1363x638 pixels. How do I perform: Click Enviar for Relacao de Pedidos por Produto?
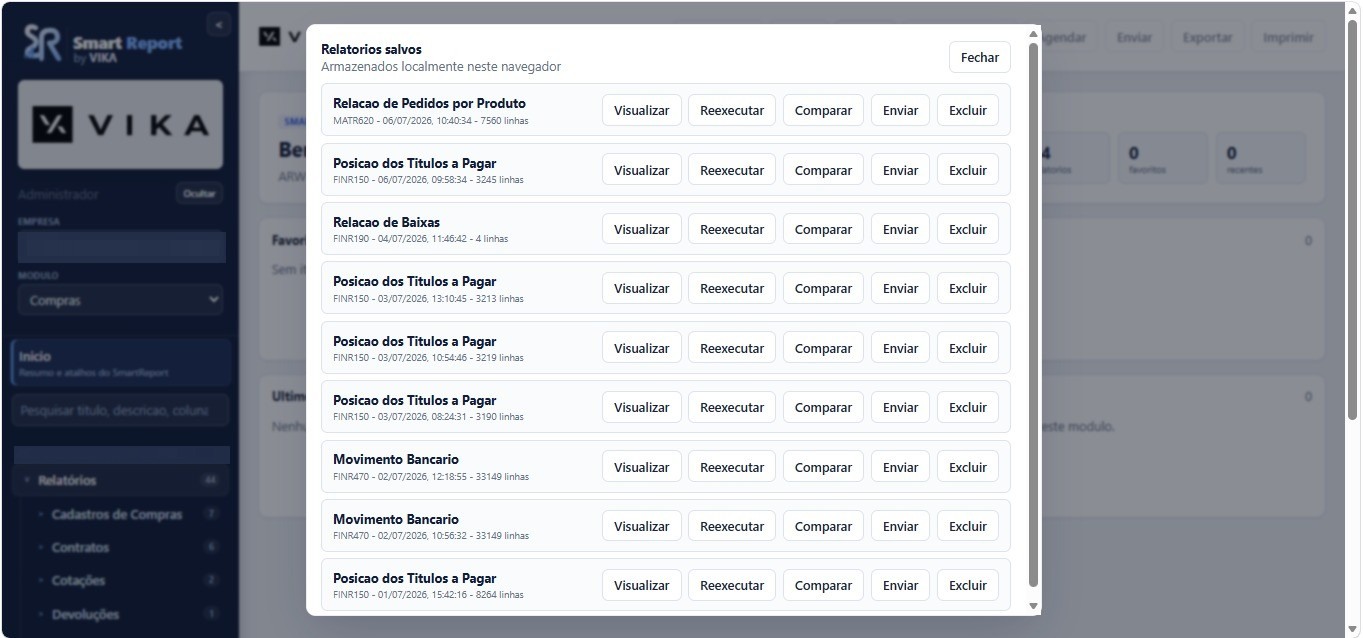pyautogui.click(x=900, y=110)
